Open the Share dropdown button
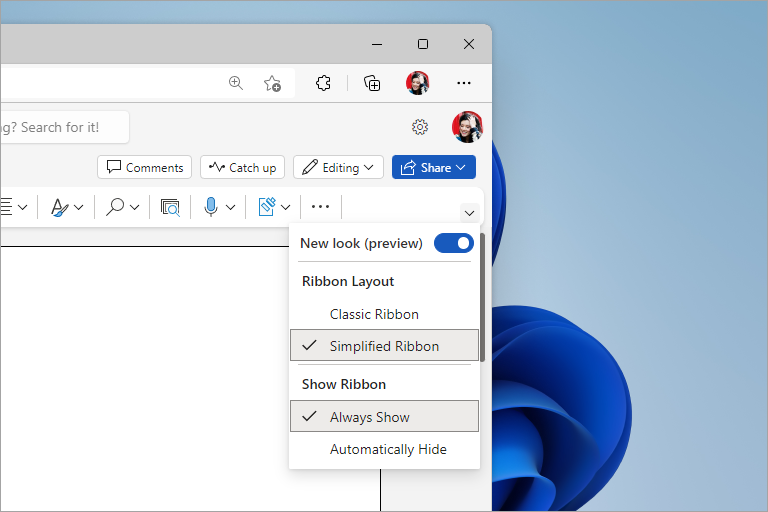This screenshot has width=768, height=512. pyautogui.click(x=433, y=168)
